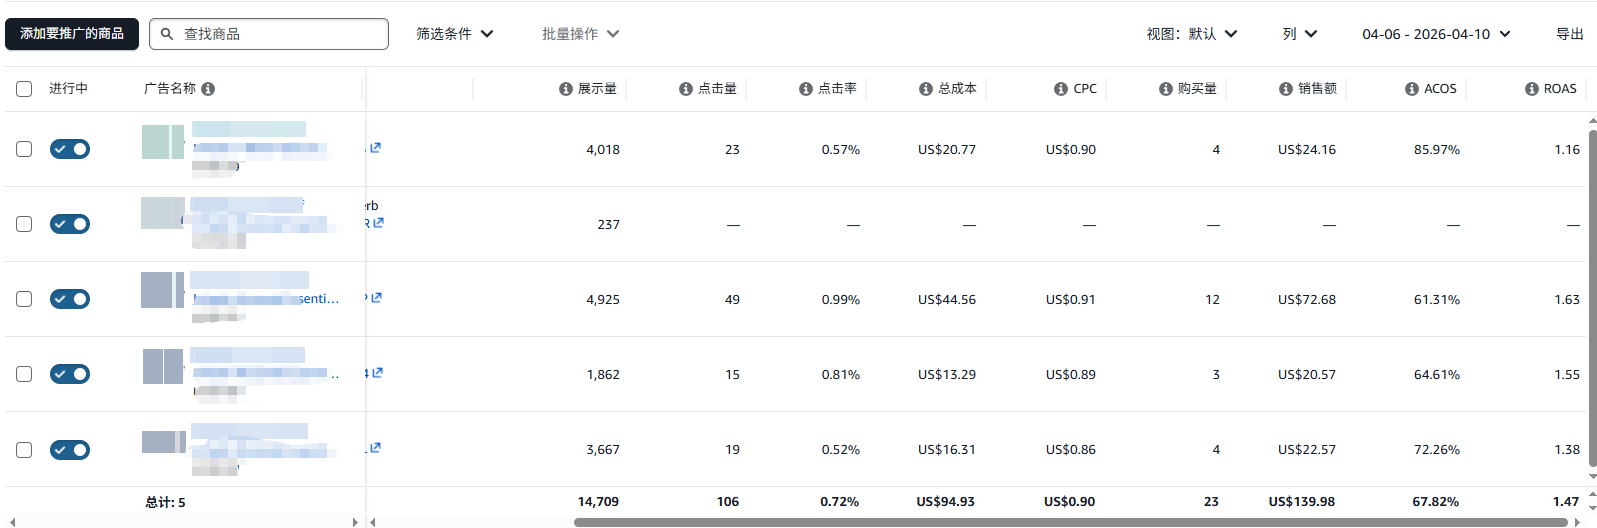Click info icon next to 展示量 header
The width and height of the screenshot is (1597, 528).
(x=566, y=89)
